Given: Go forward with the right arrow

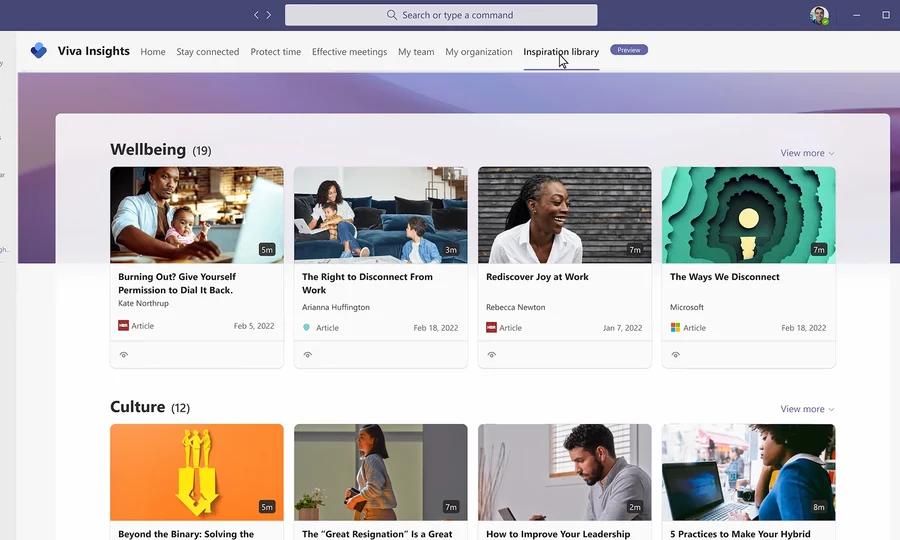Looking at the screenshot, I should [269, 15].
